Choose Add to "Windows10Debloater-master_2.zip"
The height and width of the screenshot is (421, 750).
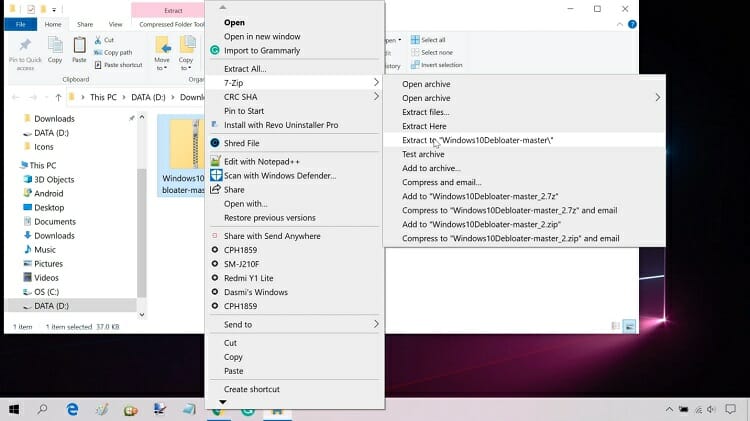(x=481, y=224)
